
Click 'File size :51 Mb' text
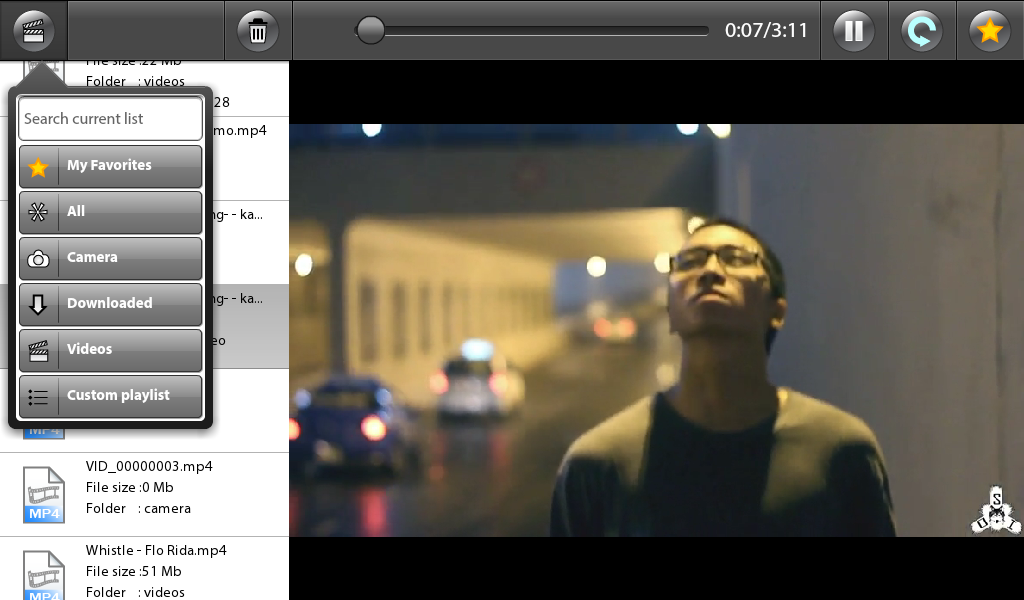pyautogui.click(x=133, y=571)
